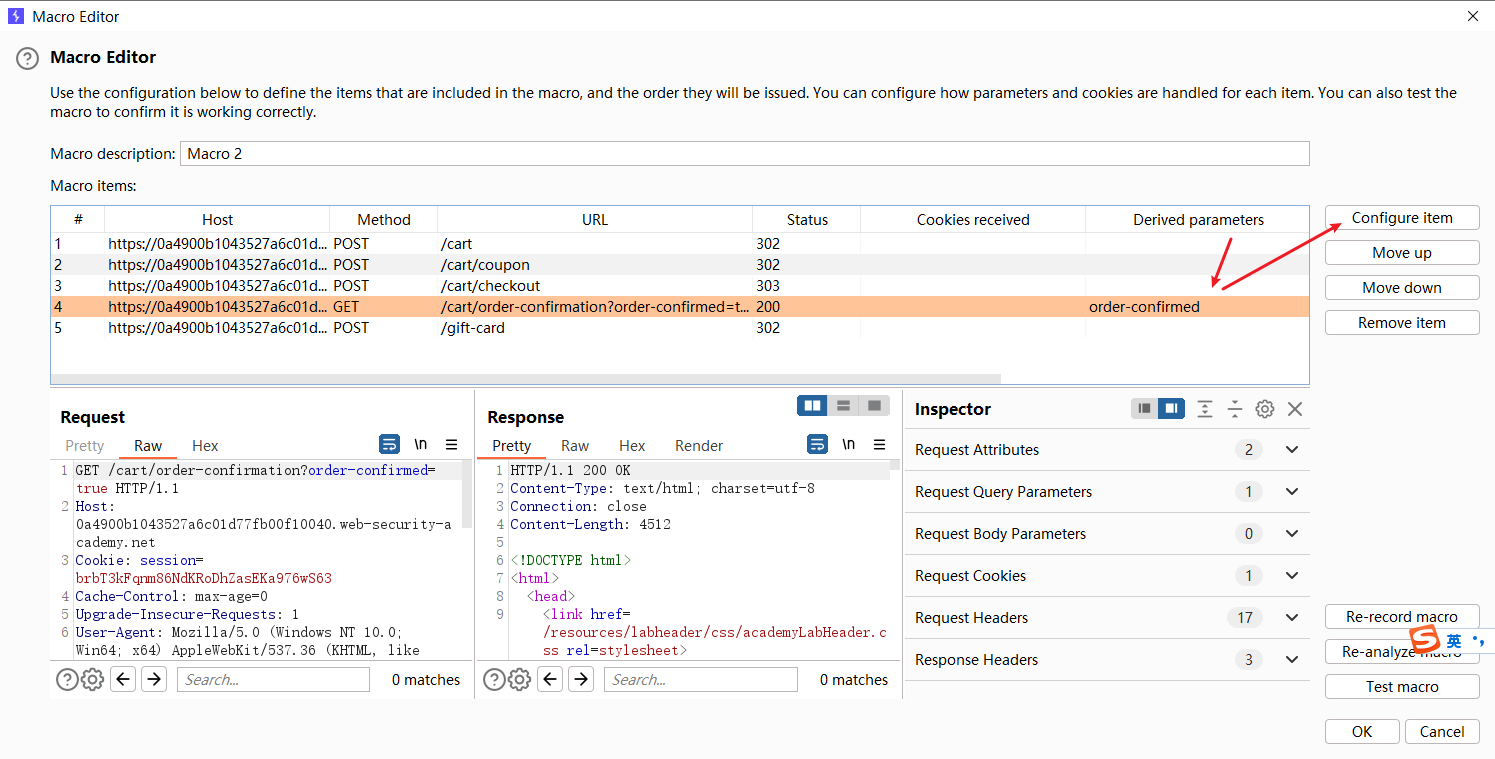Open Response panel options menu icon
Image resolution: width=1495 pixels, height=759 pixels.
[880, 445]
